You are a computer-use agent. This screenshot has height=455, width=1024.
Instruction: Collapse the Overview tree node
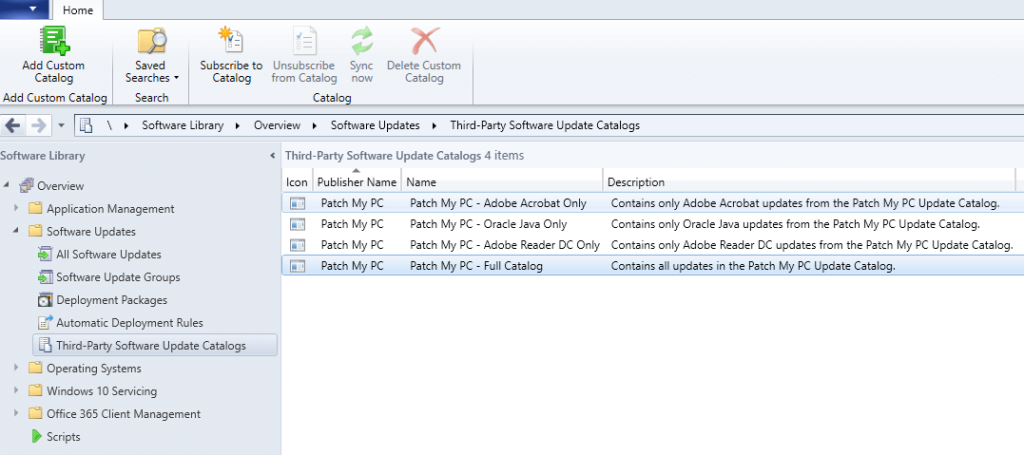pos(7,186)
